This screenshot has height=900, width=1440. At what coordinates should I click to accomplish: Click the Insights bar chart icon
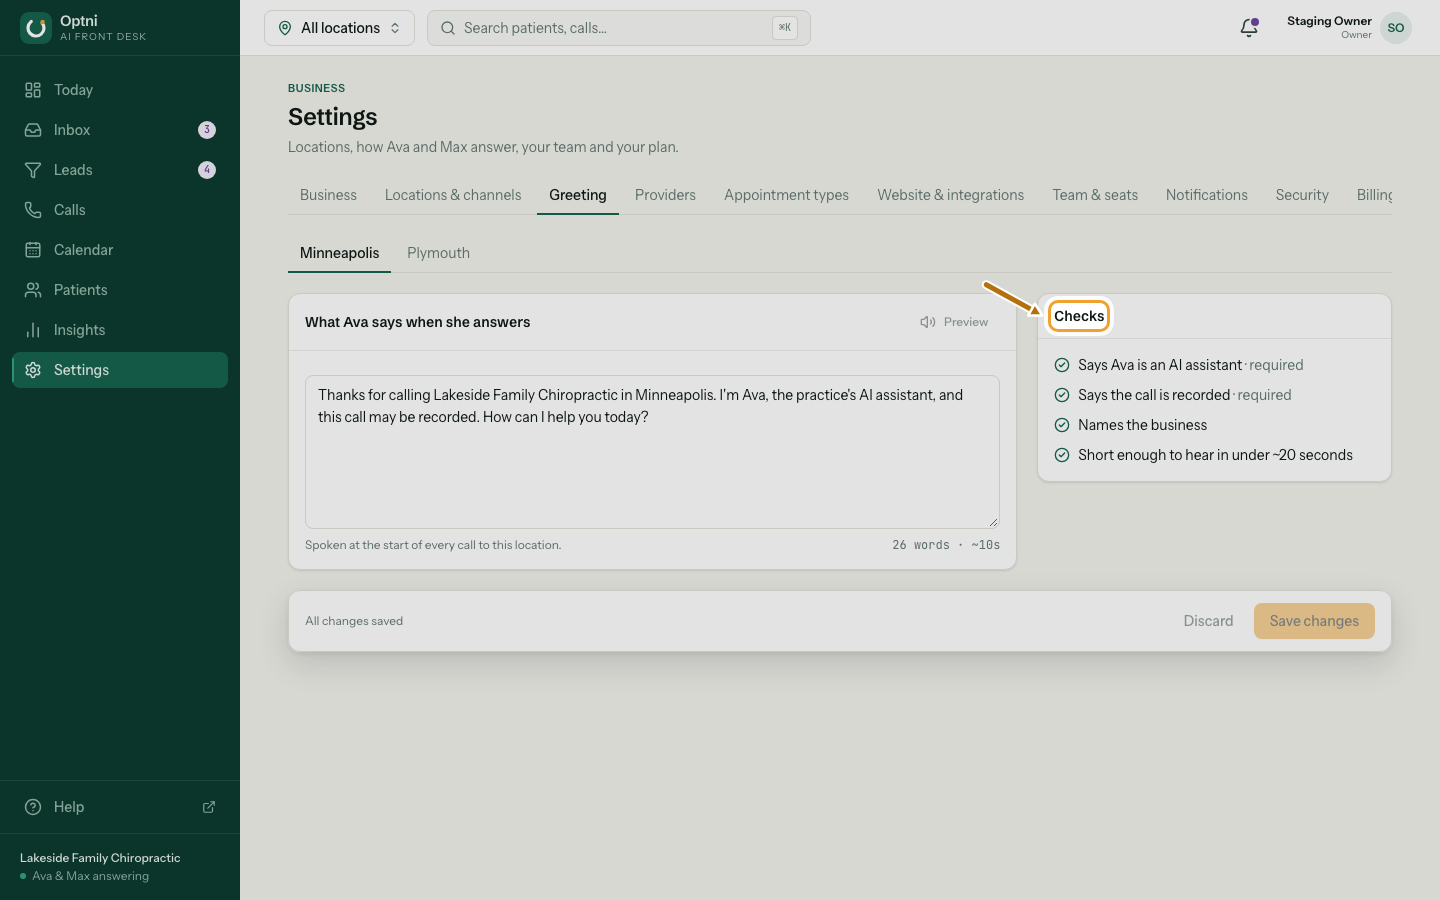[33, 330]
